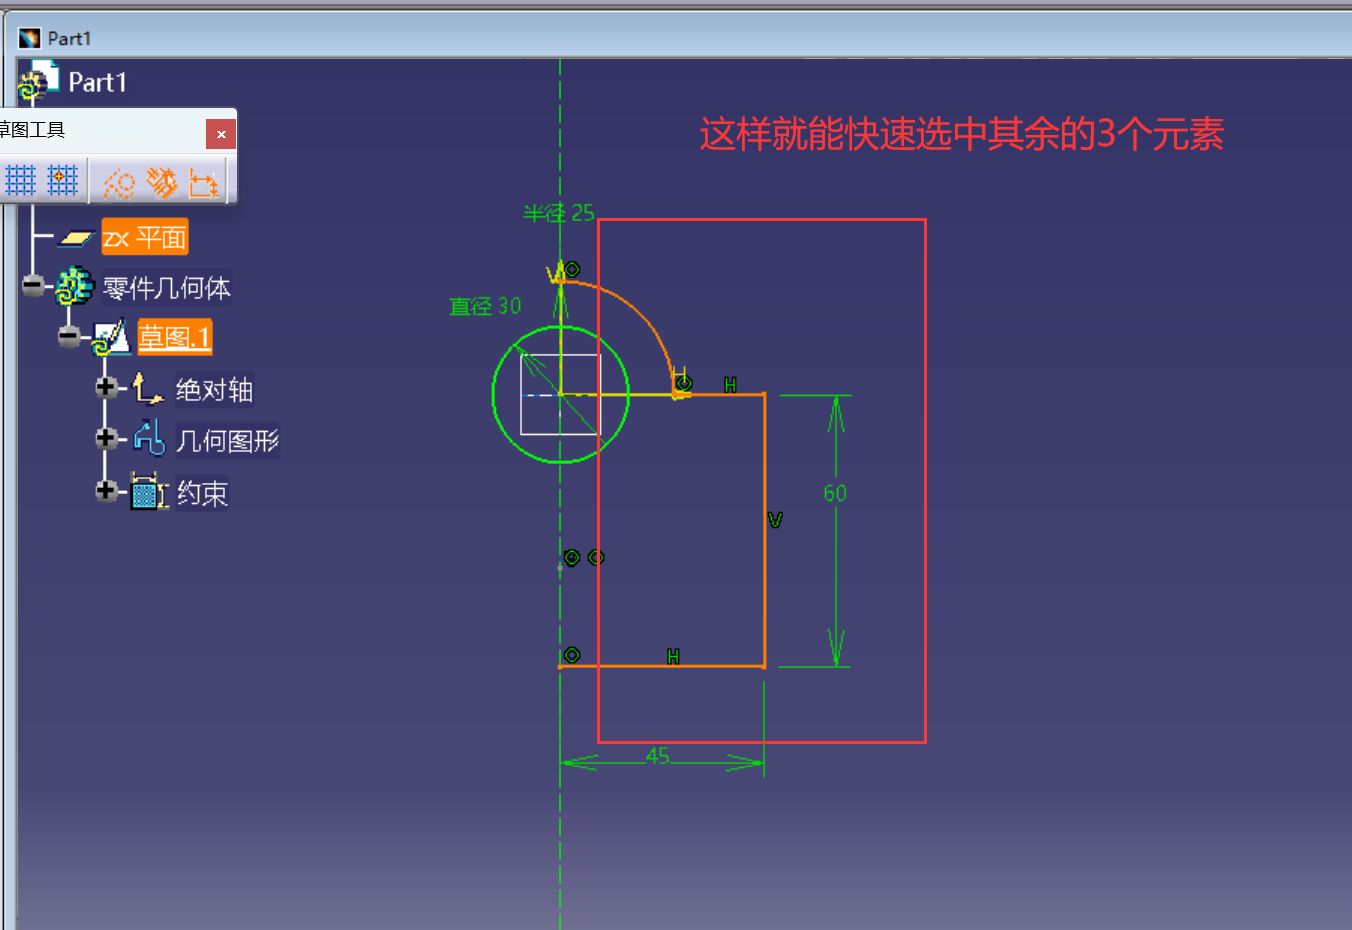The width and height of the screenshot is (1352, 930).
Task: Select 绝对轴 in the tree
Action: coord(214,389)
